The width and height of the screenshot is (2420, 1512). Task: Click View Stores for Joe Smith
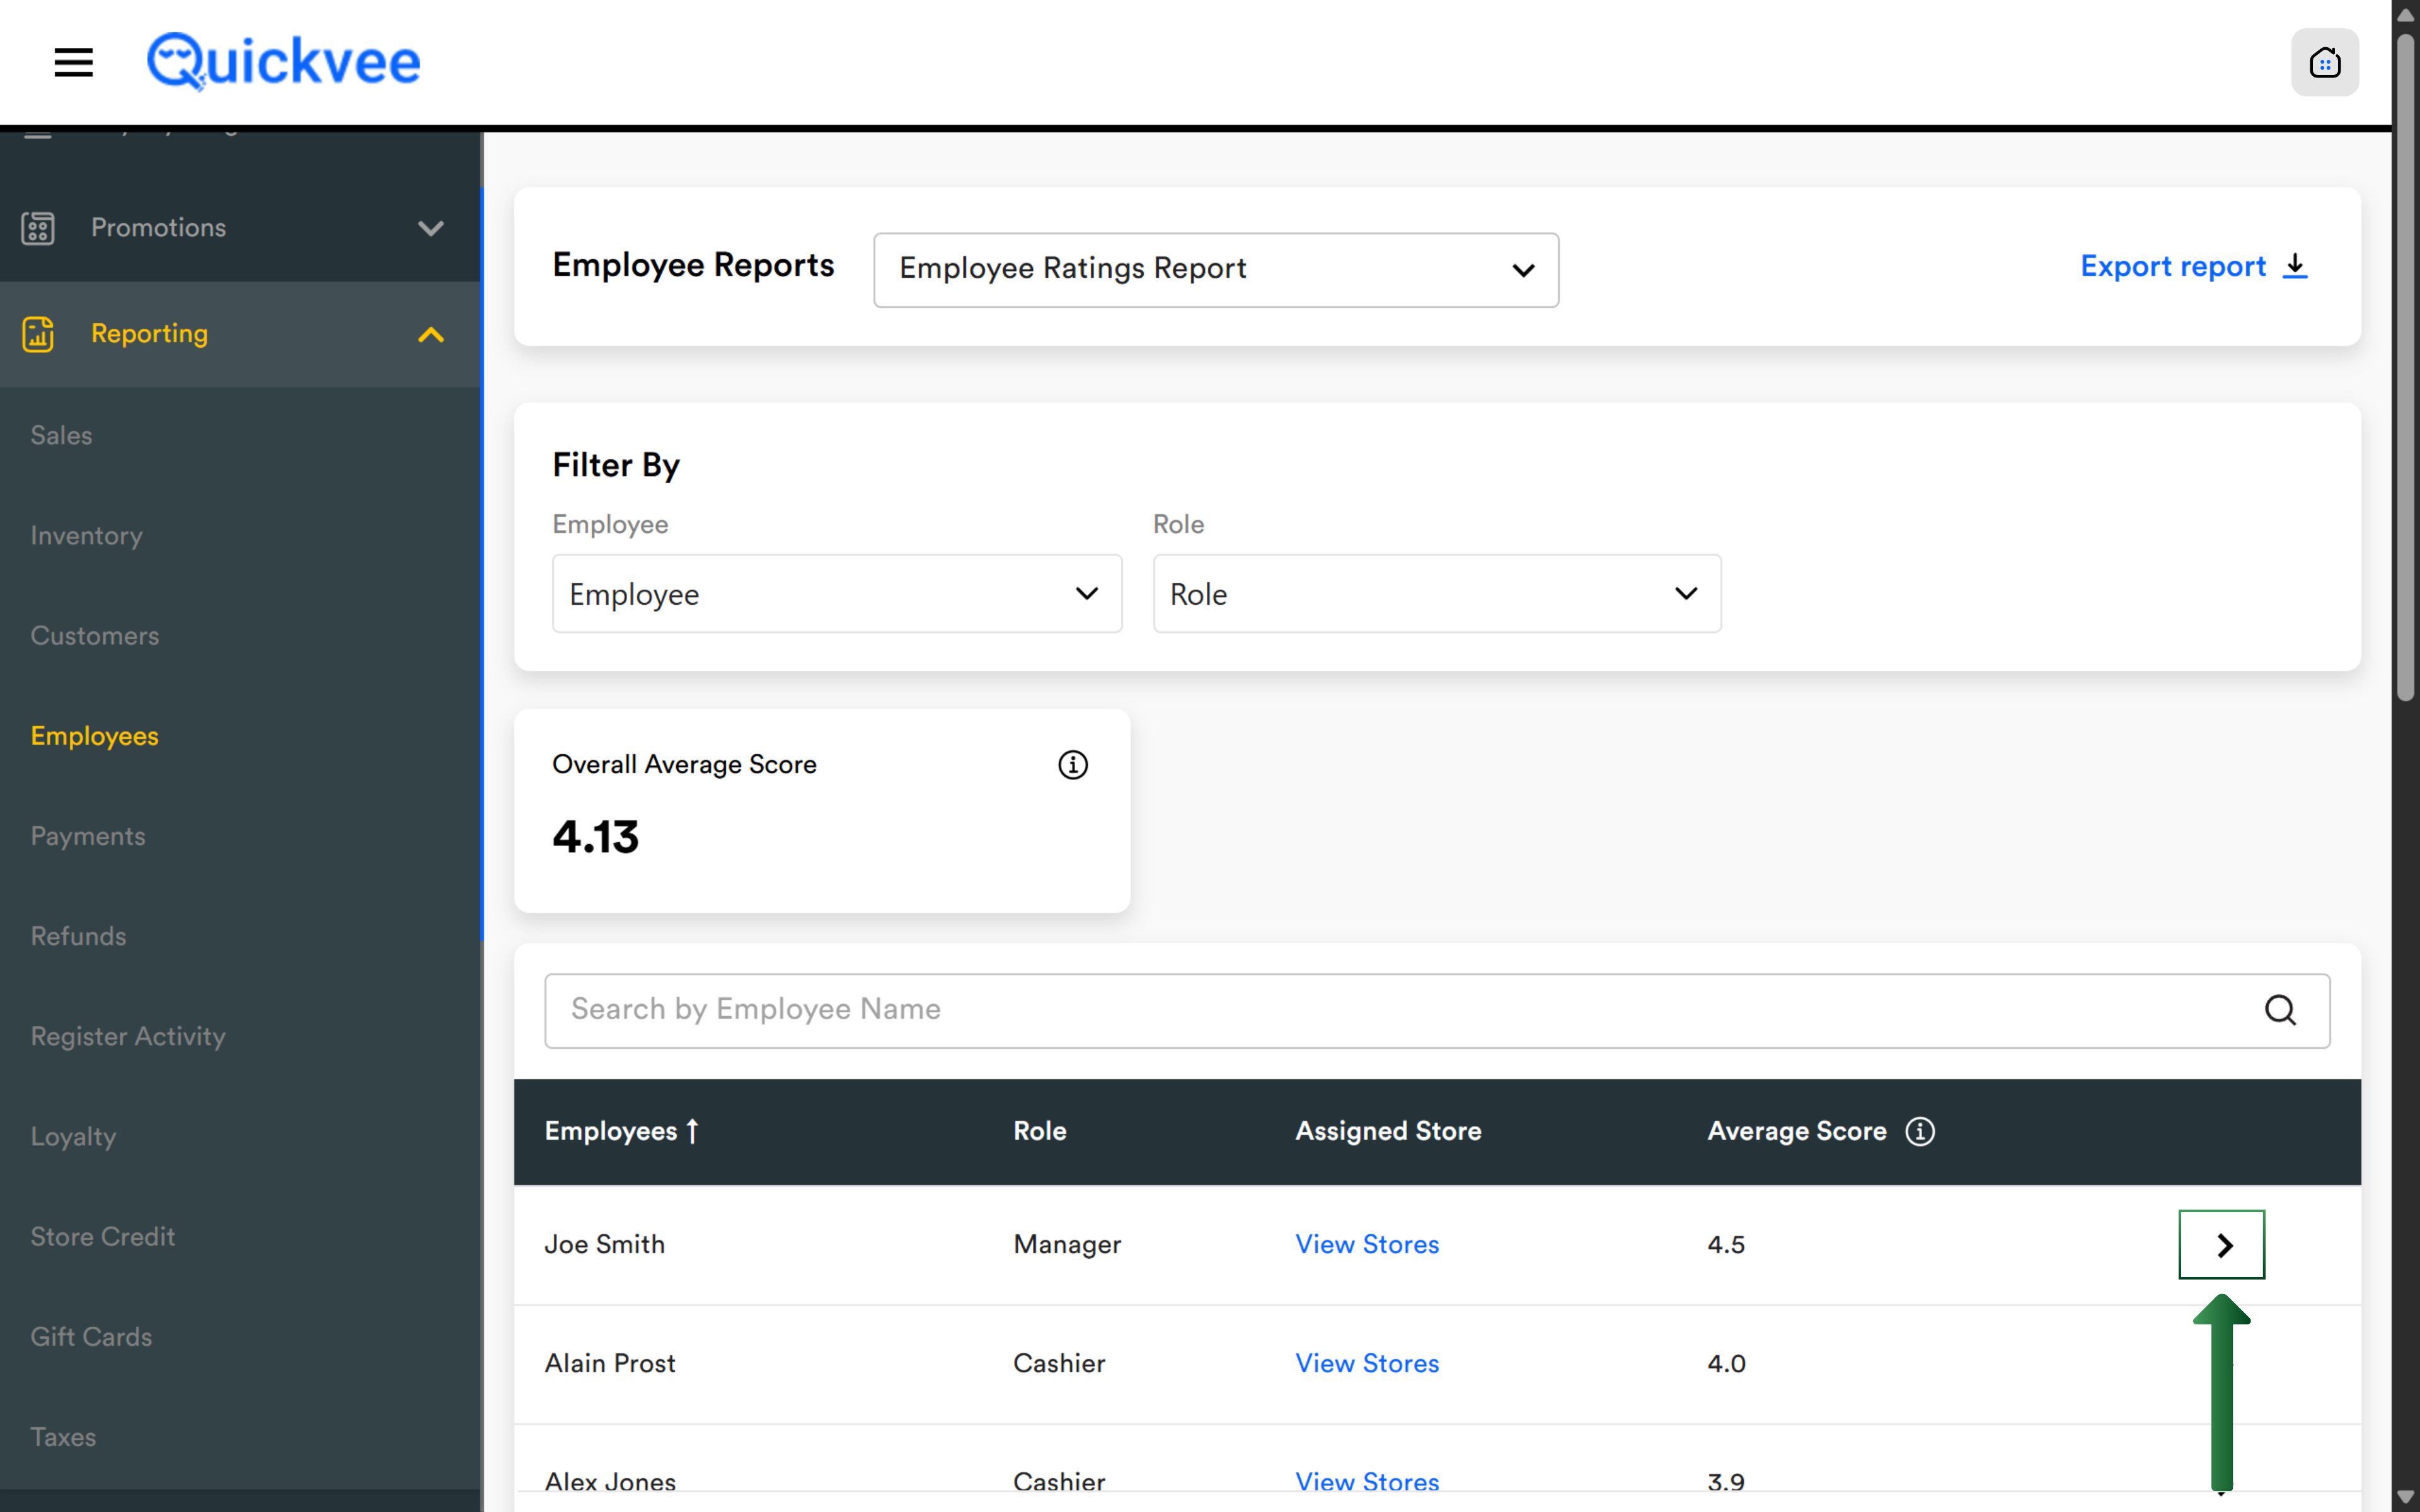[x=1366, y=1244]
